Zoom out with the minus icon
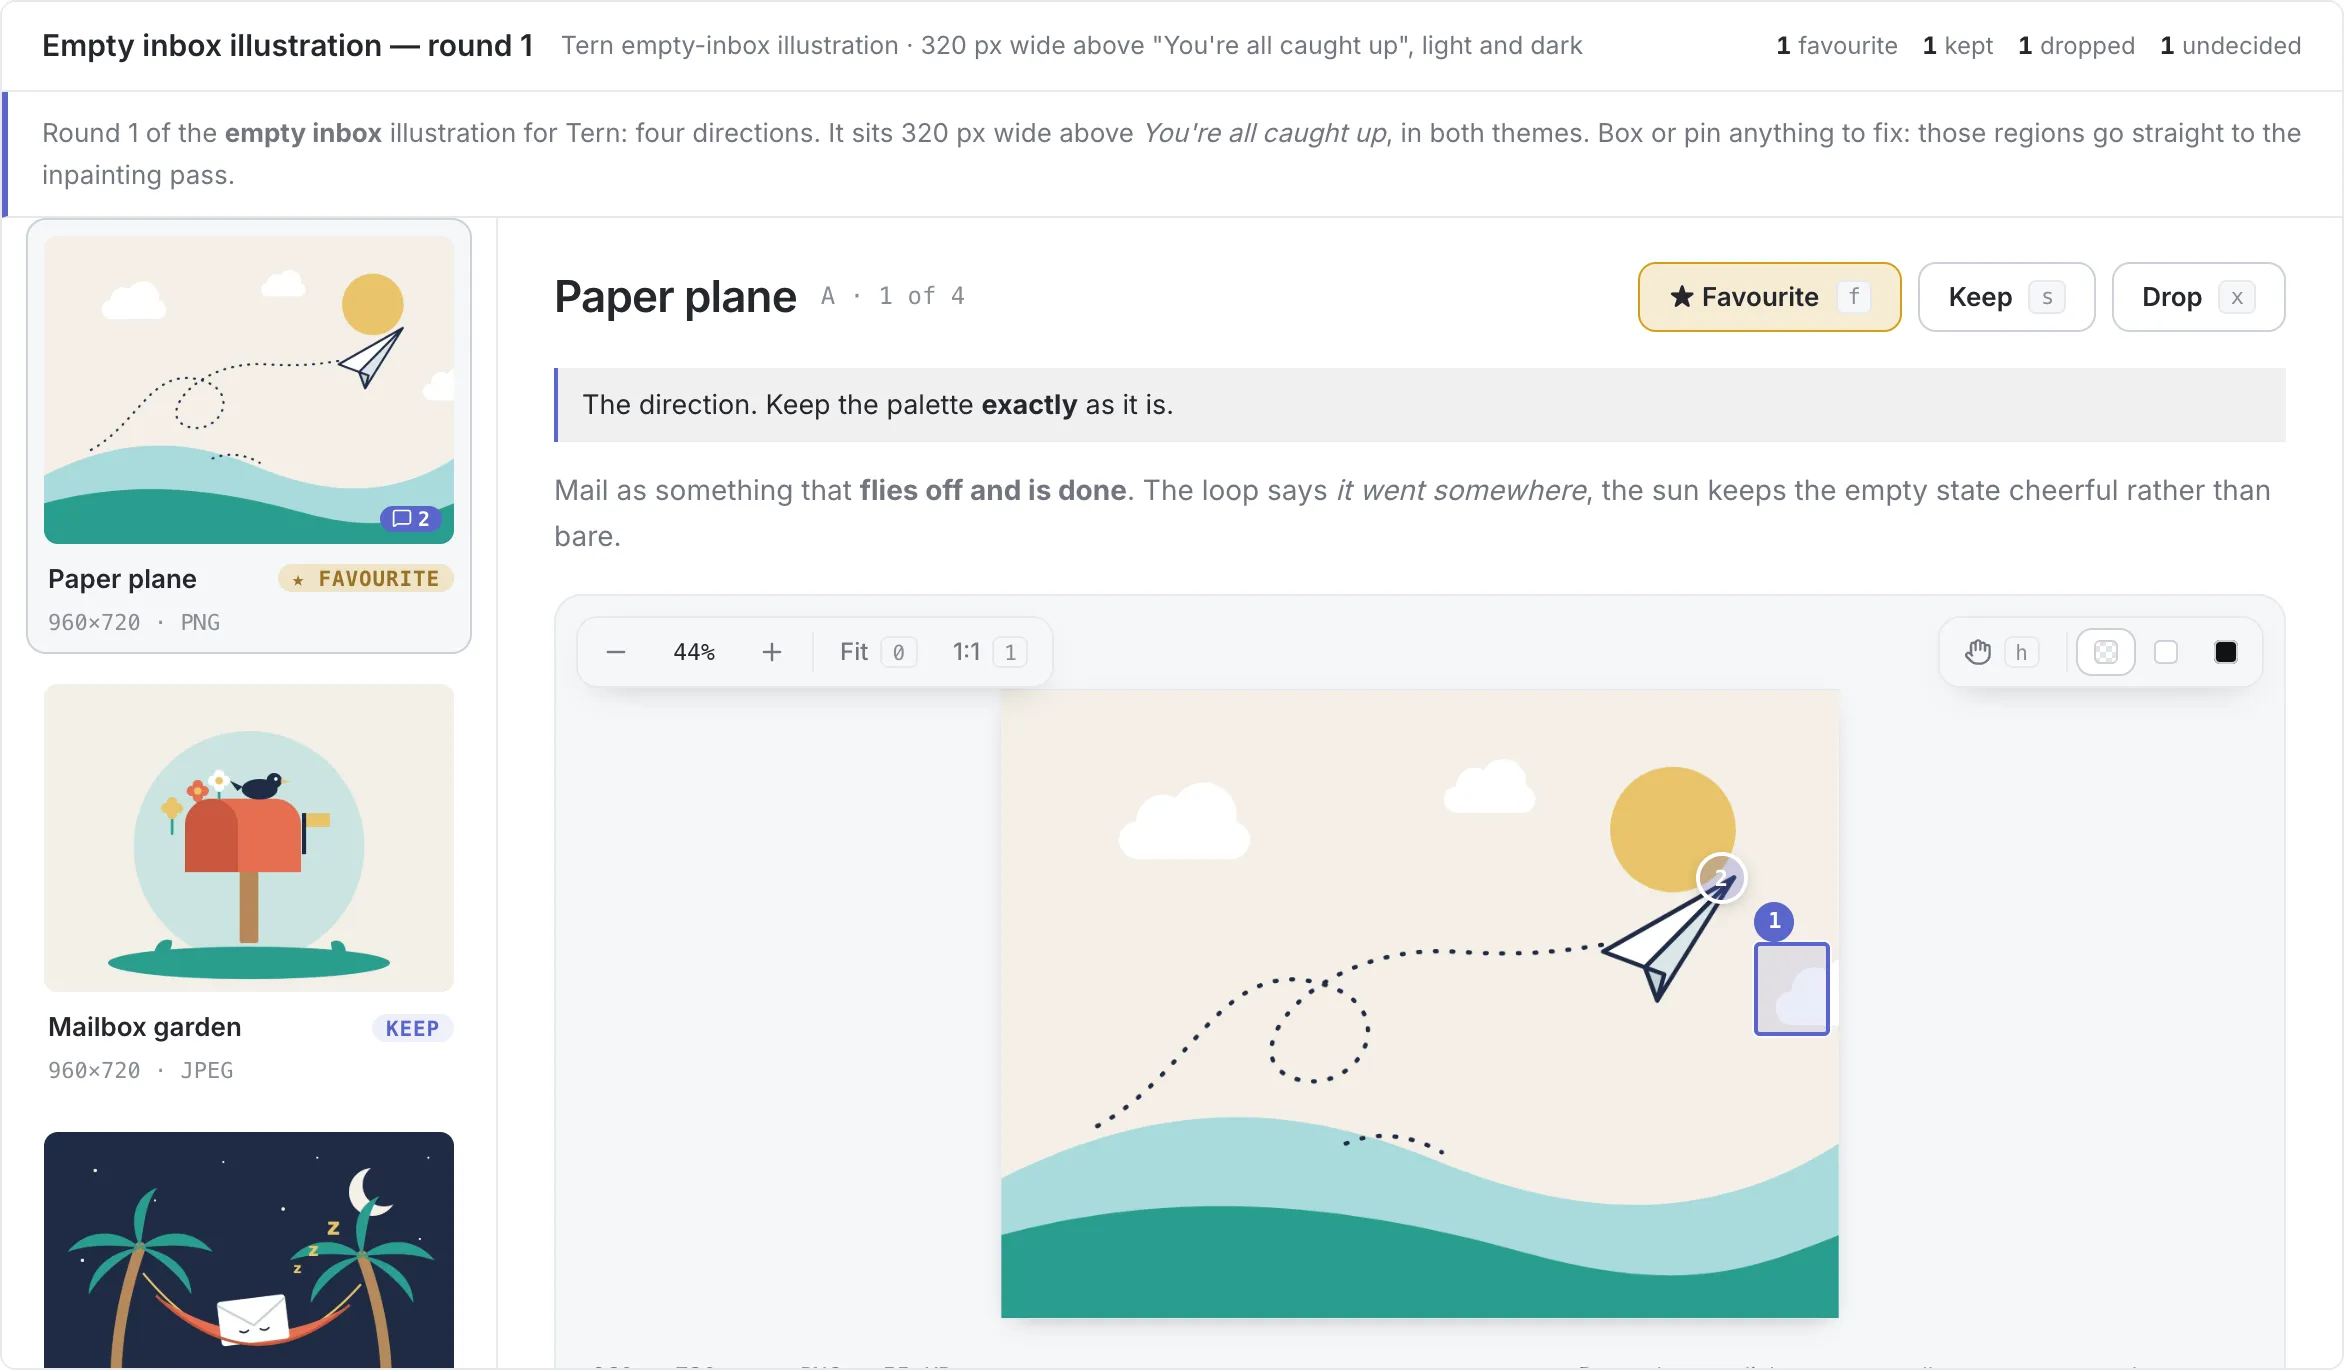The image size is (2344, 1372). [616, 652]
